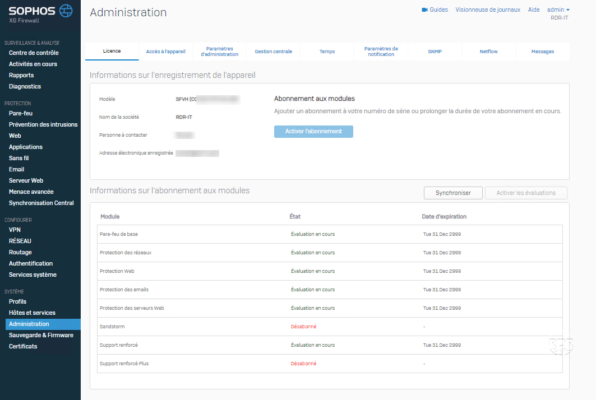Click the Date d'expiration column header
The width and height of the screenshot is (596, 400).
(x=444, y=216)
